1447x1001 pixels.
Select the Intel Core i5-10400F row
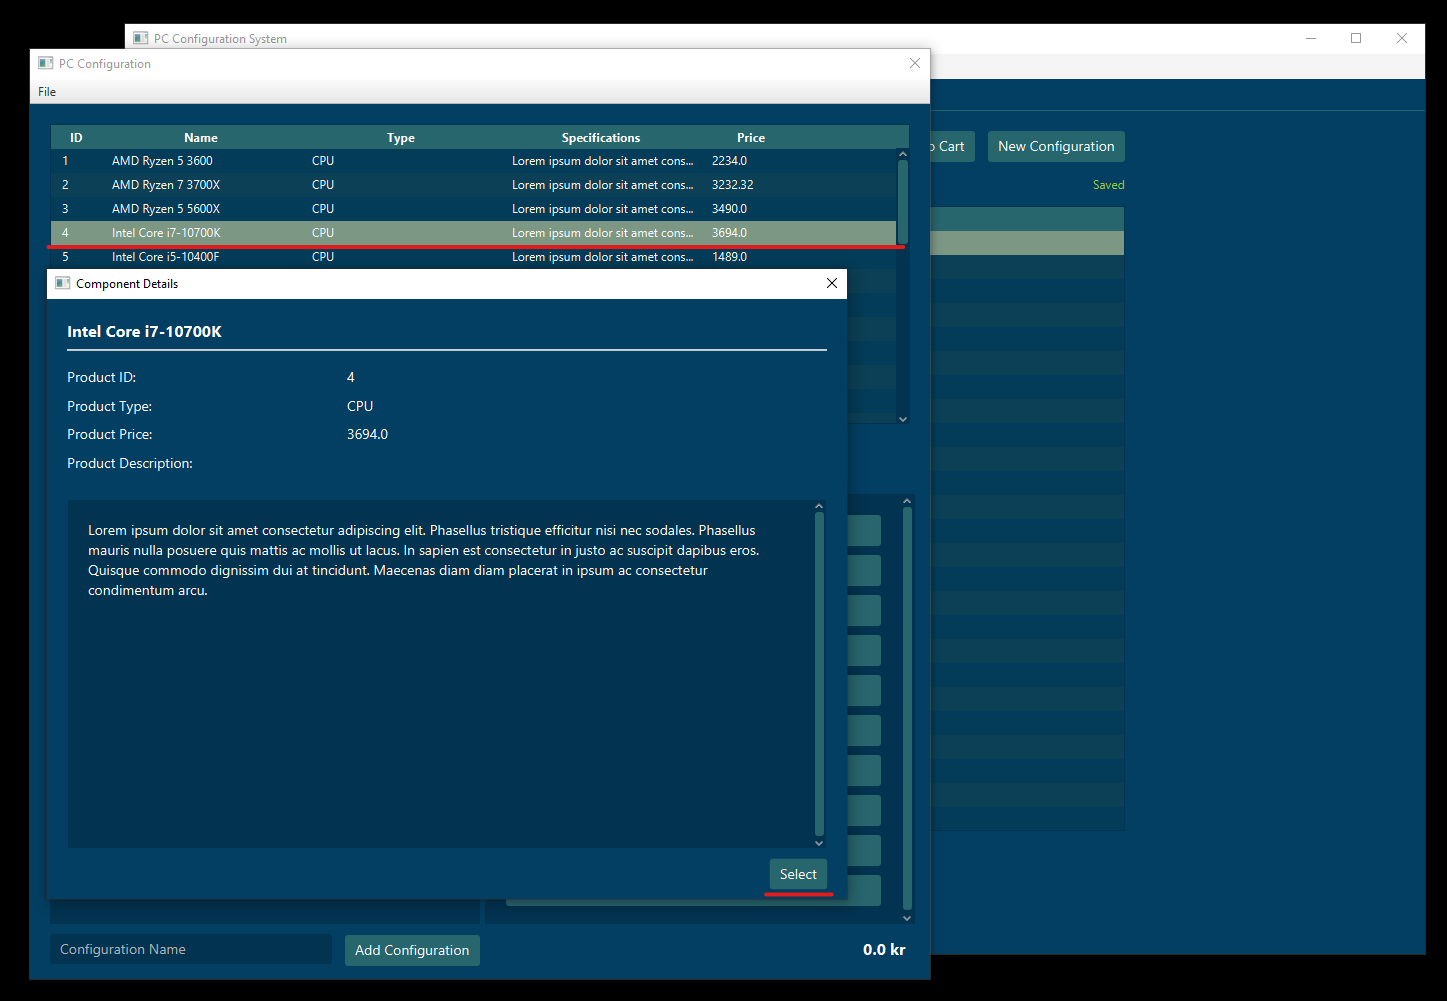(x=473, y=257)
